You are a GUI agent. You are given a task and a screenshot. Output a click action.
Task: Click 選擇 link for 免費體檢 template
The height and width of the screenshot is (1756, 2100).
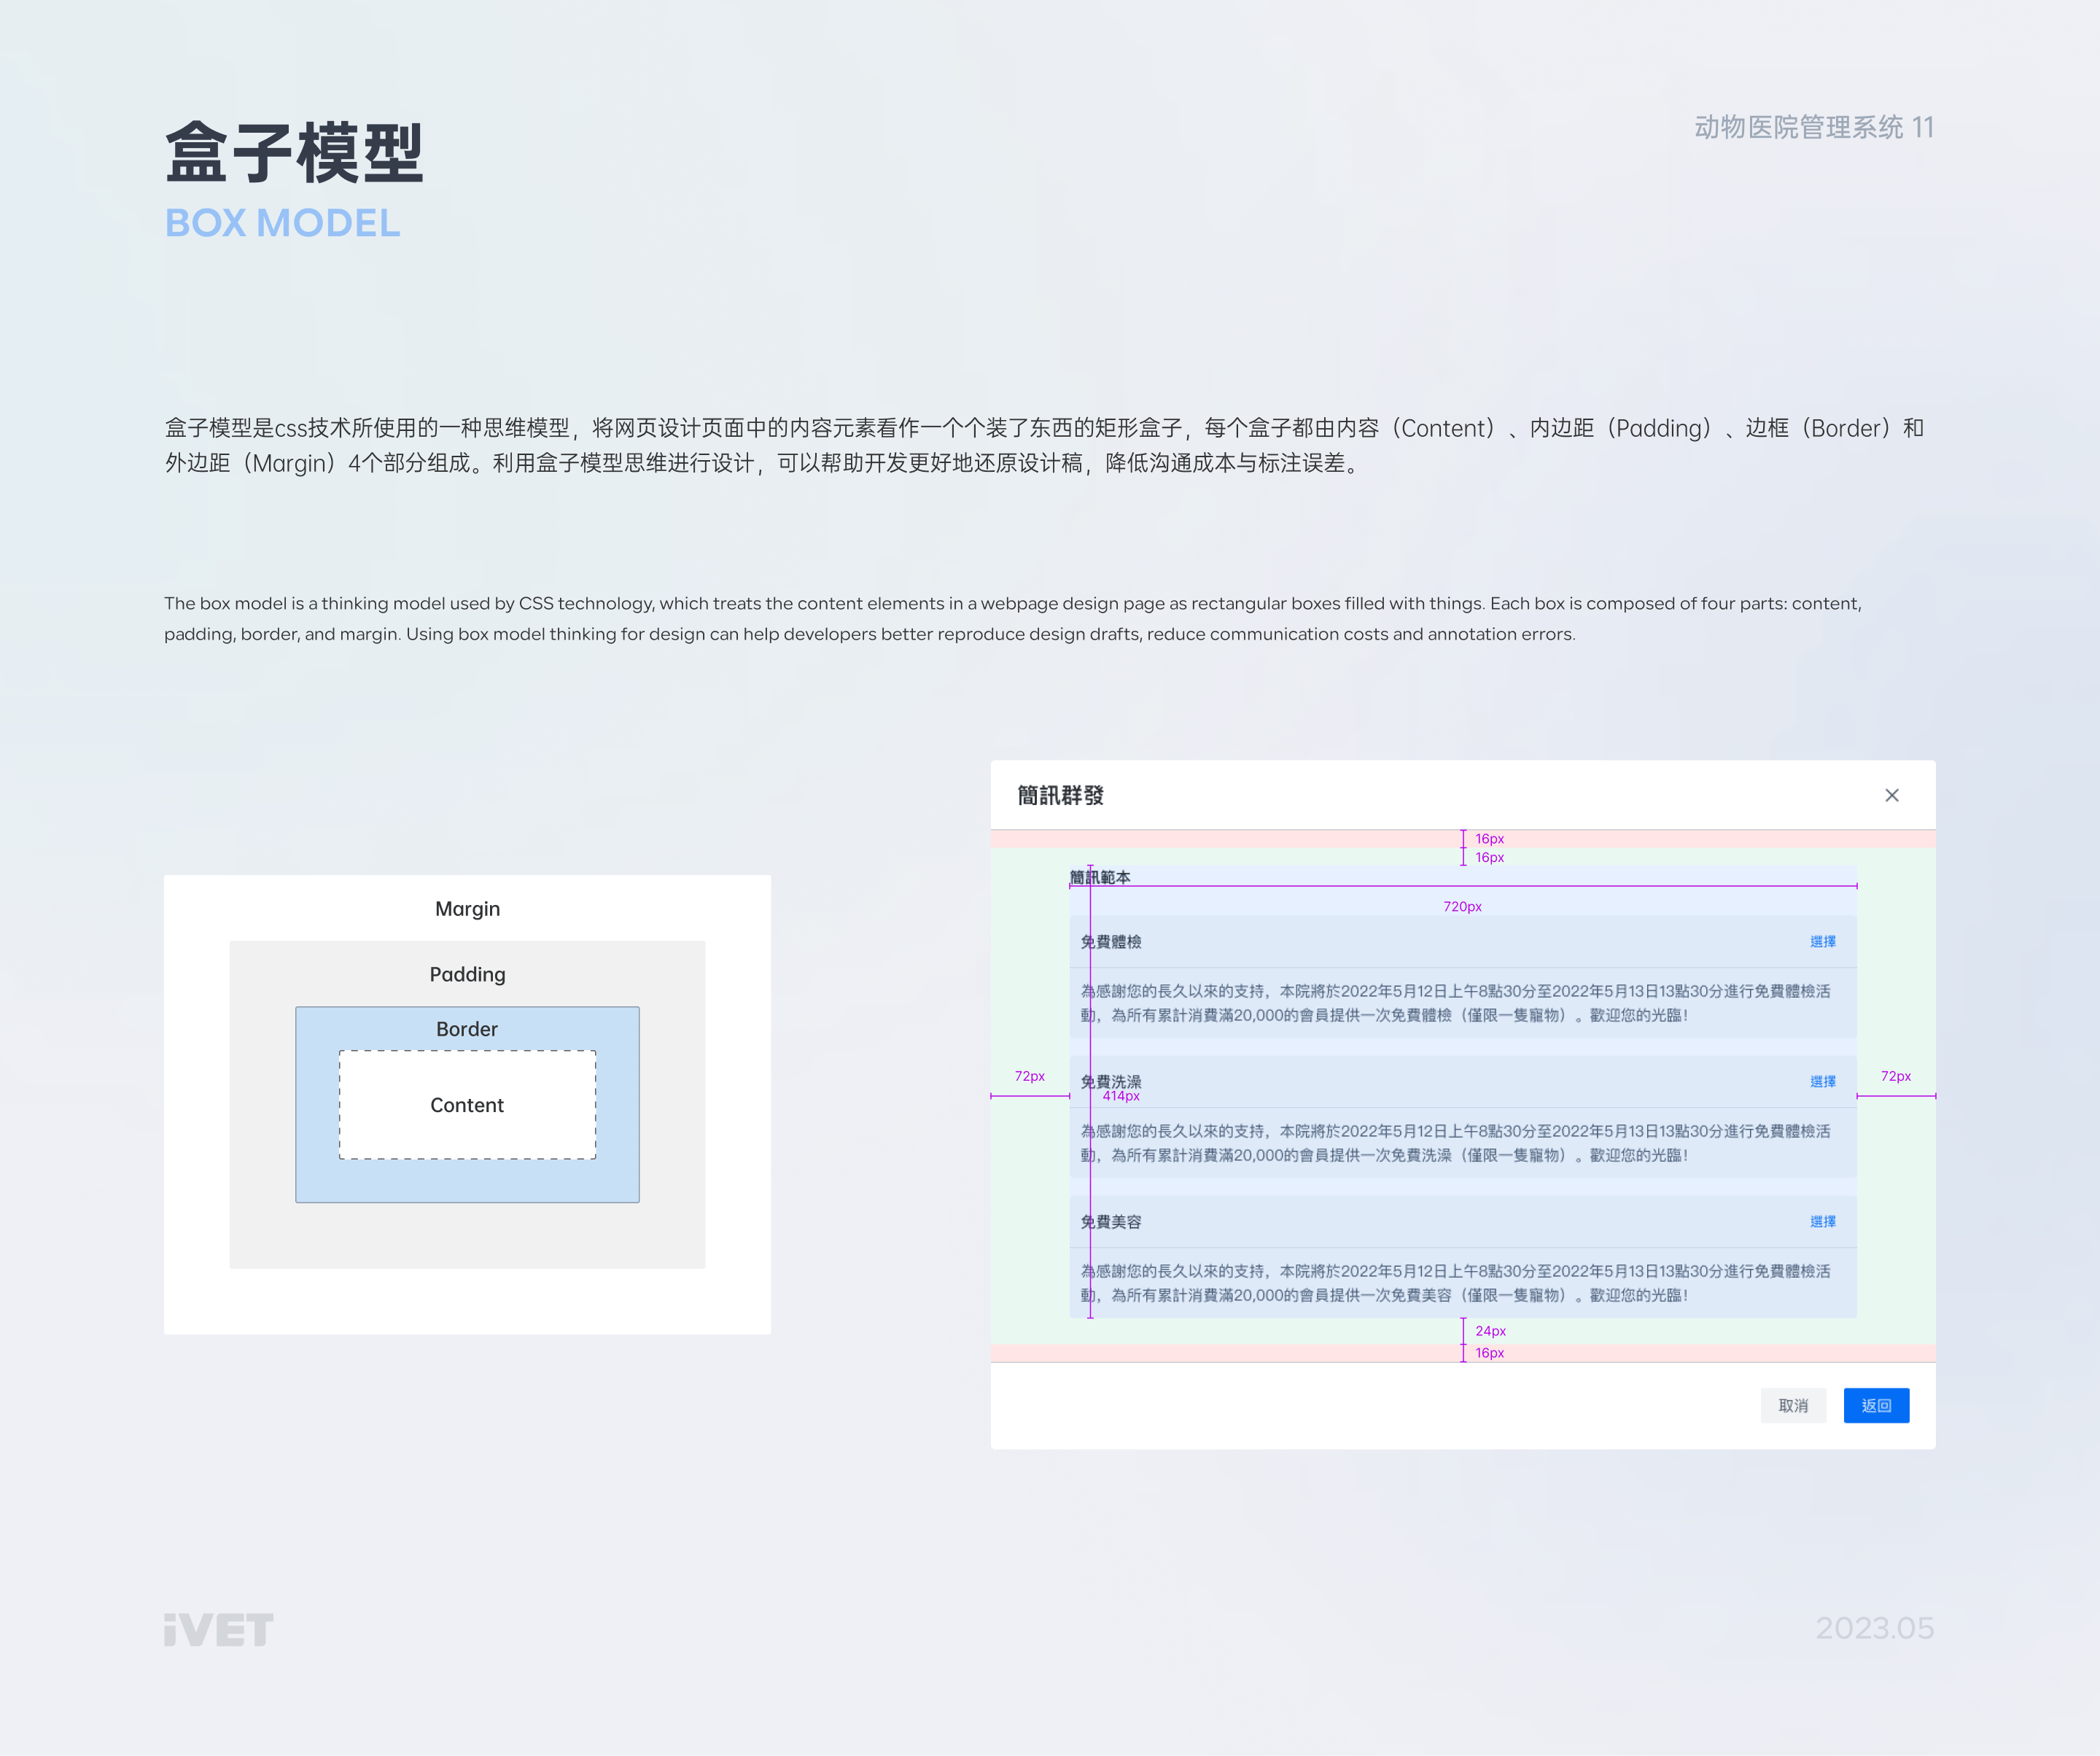(1823, 941)
